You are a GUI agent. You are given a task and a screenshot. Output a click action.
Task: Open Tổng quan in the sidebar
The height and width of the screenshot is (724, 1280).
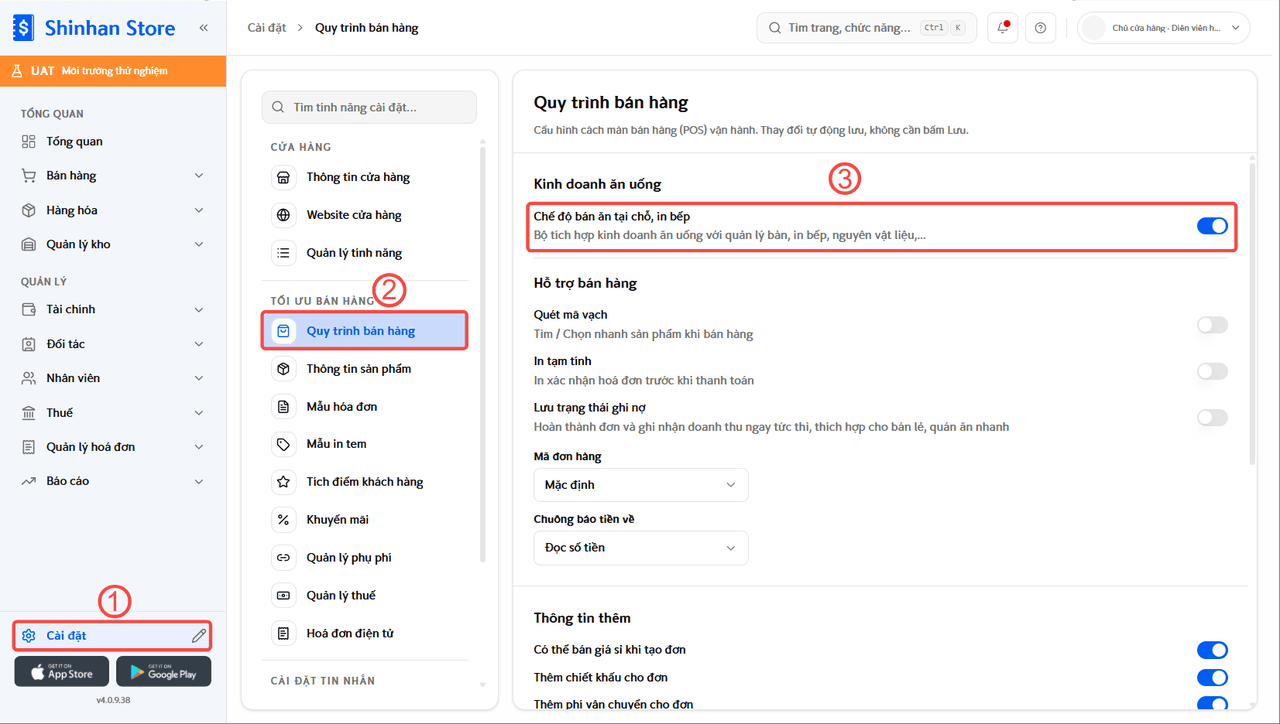click(112, 142)
